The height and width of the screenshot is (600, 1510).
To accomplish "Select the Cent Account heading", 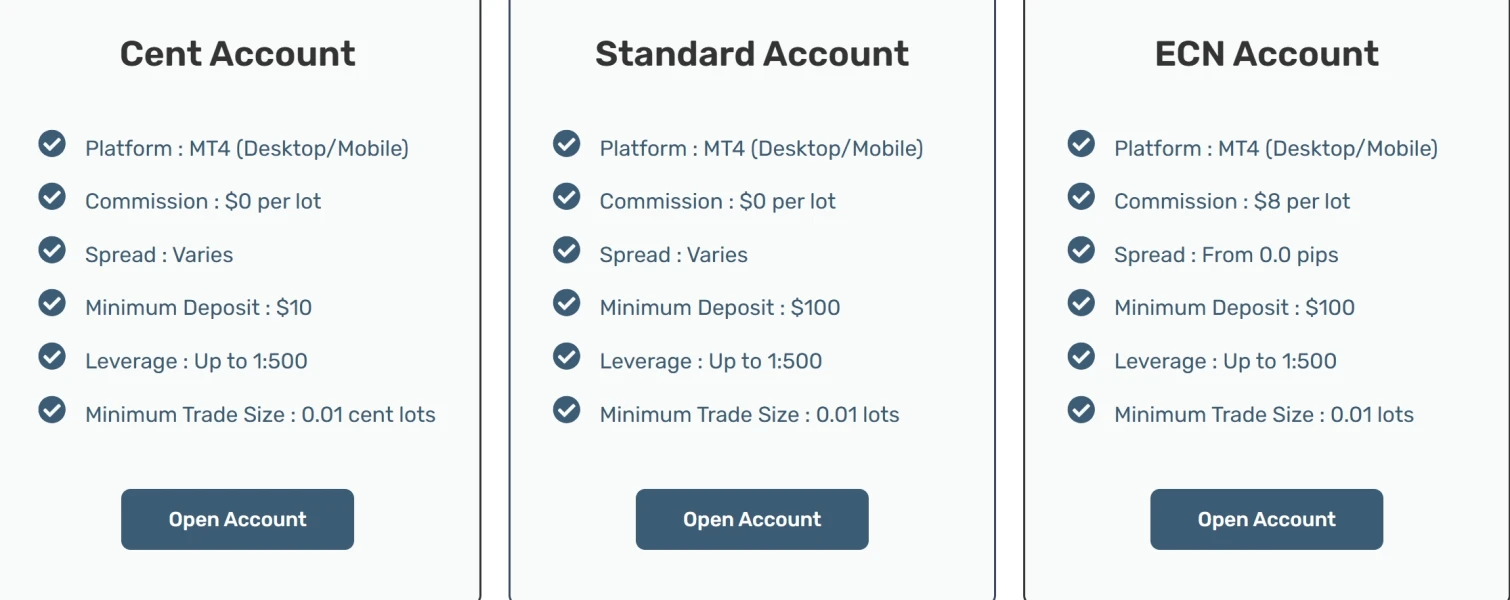I will click(x=237, y=53).
